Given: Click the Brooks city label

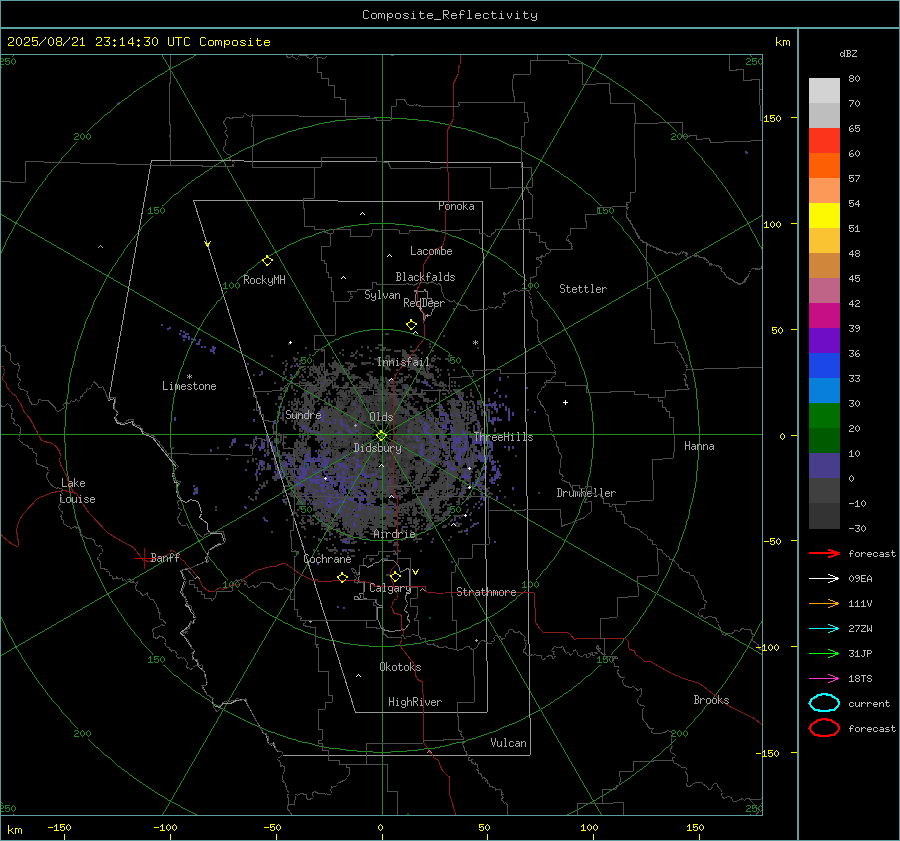Looking at the screenshot, I should [711, 700].
